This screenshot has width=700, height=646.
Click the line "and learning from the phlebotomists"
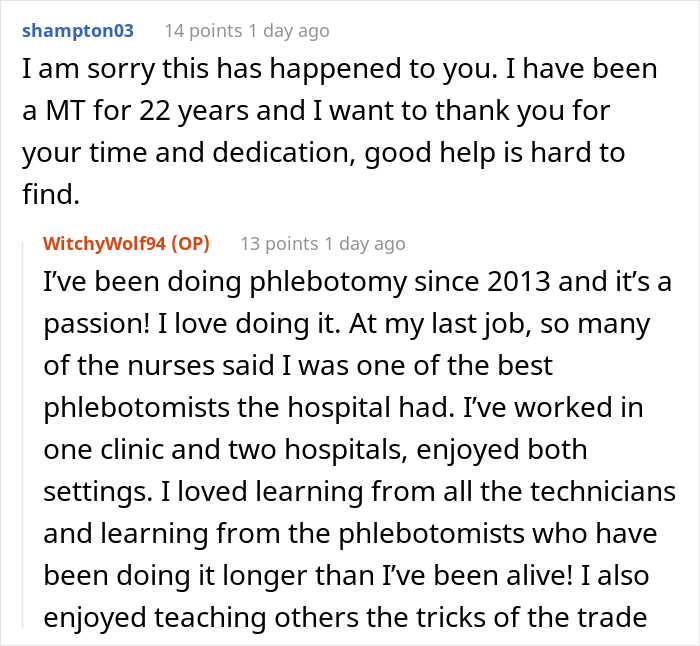click(350, 530)
